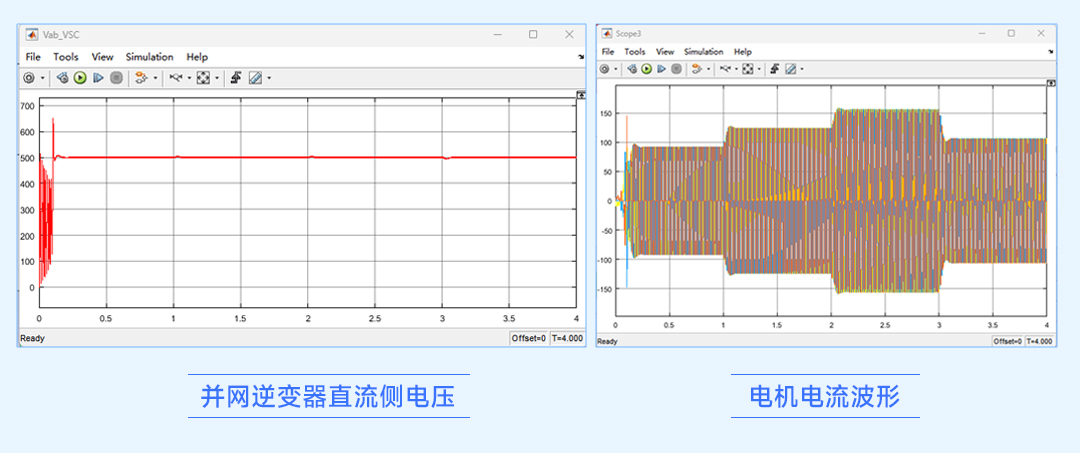Click T=4.000 in Vab_VSC status bar

[x=568, y=338]
